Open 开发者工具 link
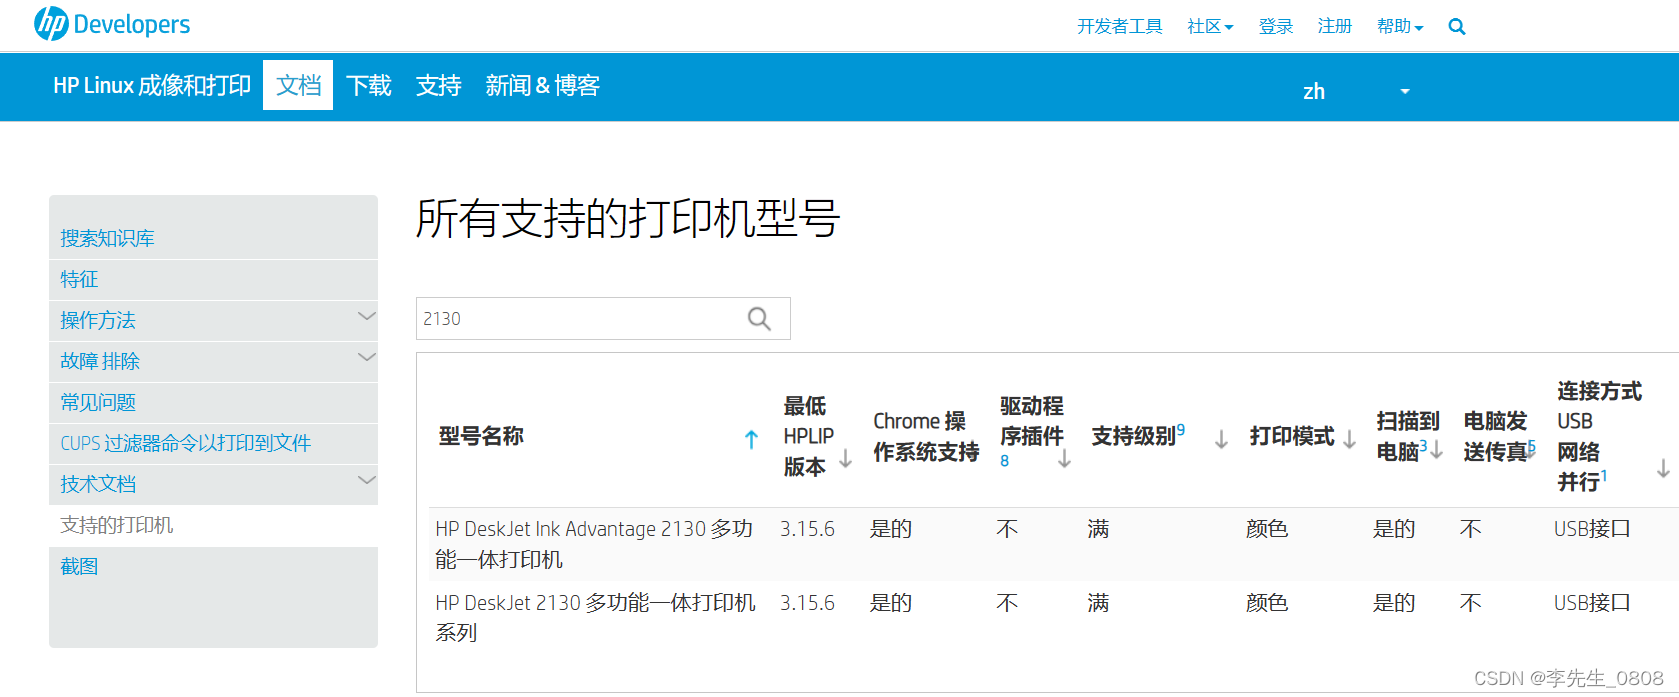The height and width of the screenshot is (697, 1679). (x=1119, y=27)
